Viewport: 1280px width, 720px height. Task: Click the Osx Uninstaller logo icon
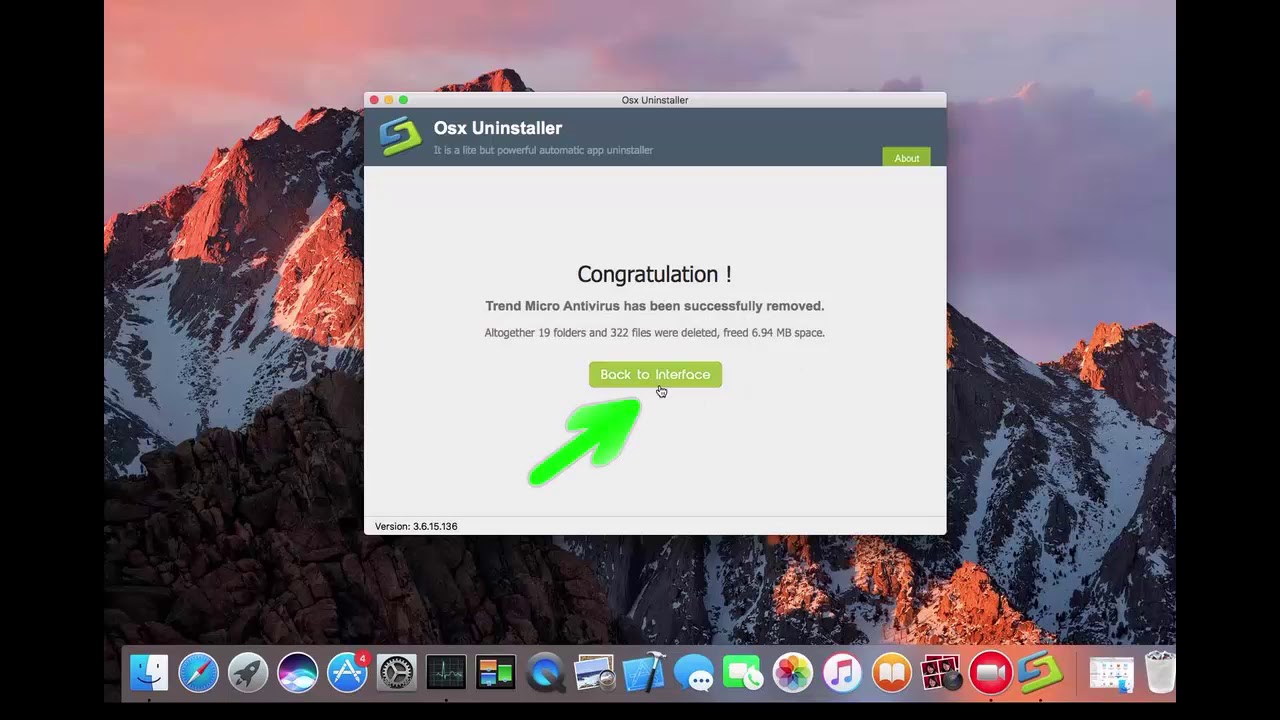400,136
